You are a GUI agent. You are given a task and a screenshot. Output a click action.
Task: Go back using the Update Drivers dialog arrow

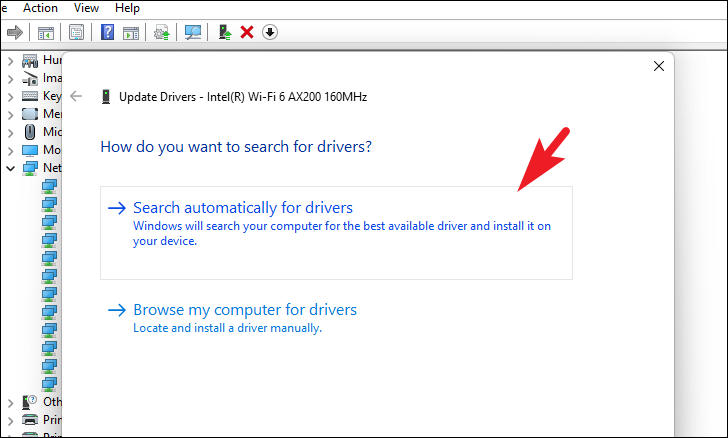click(x=76, y=96)
